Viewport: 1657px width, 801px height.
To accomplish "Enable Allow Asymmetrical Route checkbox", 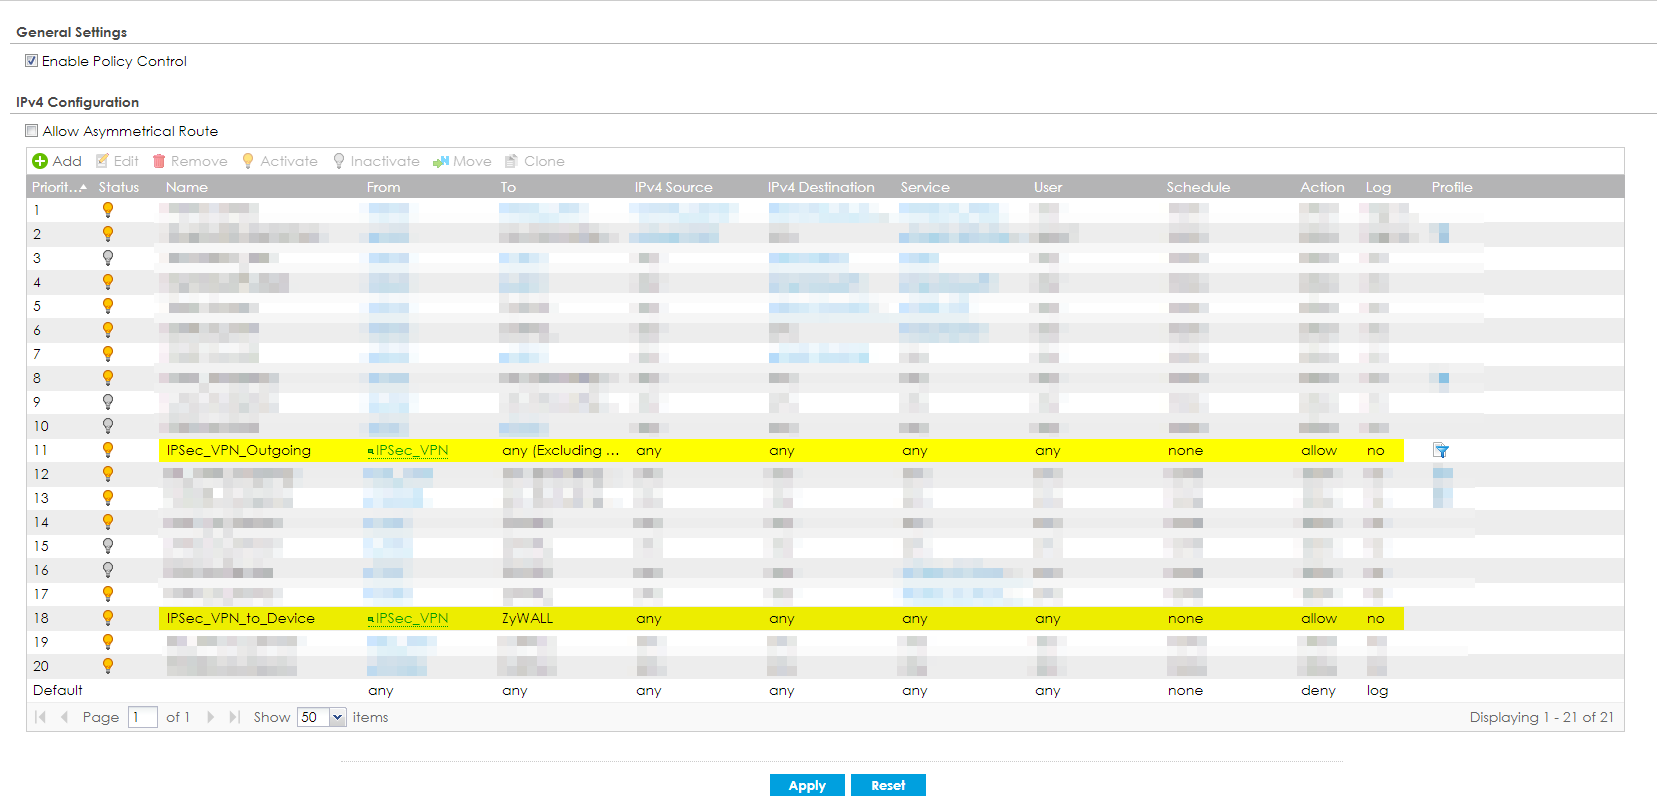I will tap(32, 131).
